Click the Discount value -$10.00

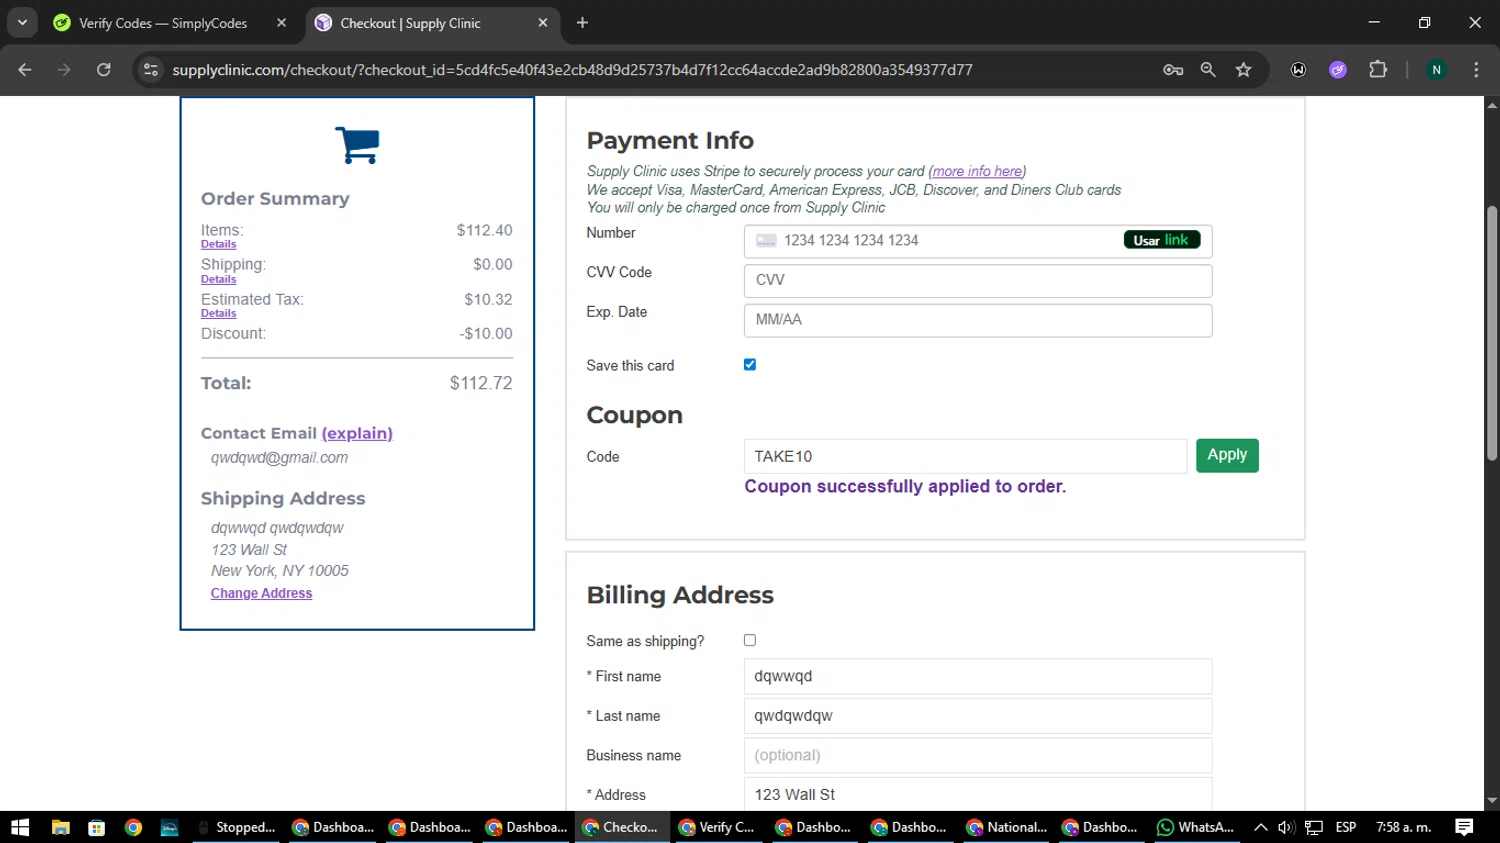click(486, 334)
